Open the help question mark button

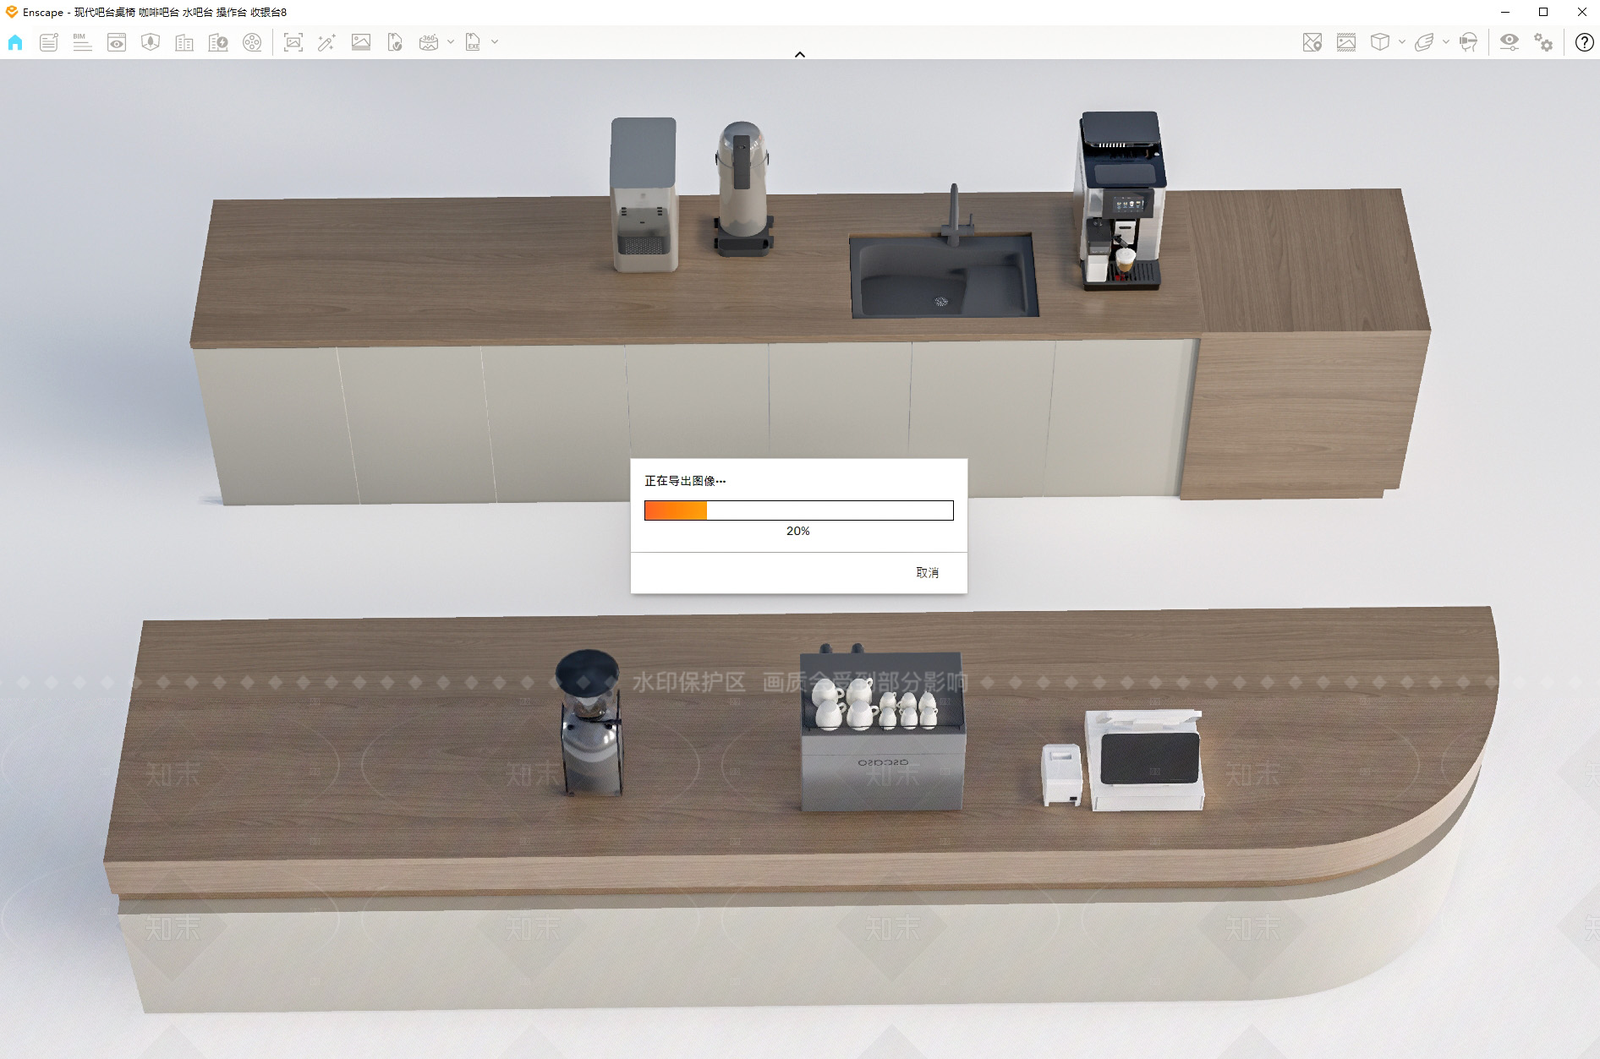1584,42
